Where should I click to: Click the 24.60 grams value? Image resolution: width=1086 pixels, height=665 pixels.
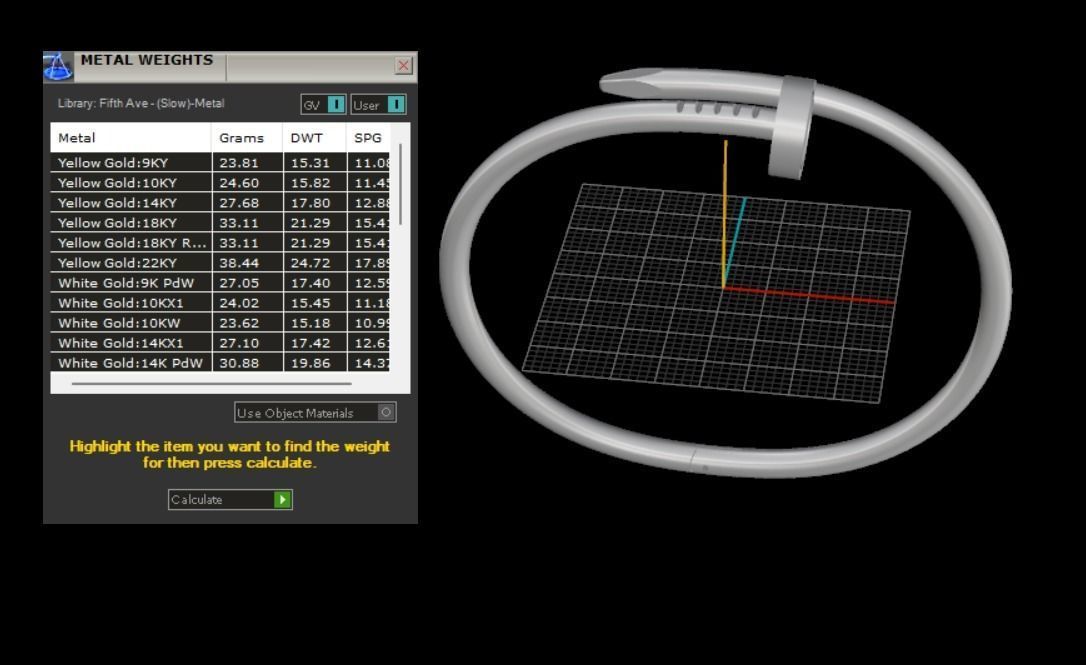tap(239, 183)
